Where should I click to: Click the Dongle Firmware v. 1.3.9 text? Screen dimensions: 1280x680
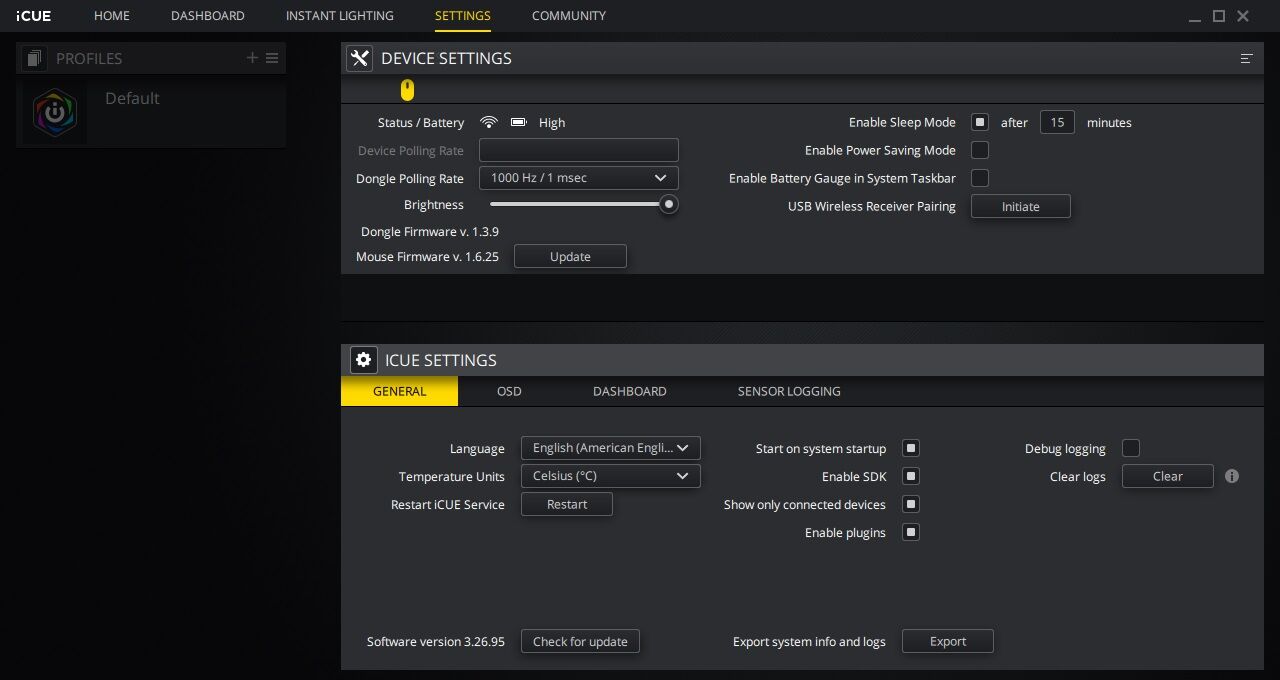pos(430,231)
